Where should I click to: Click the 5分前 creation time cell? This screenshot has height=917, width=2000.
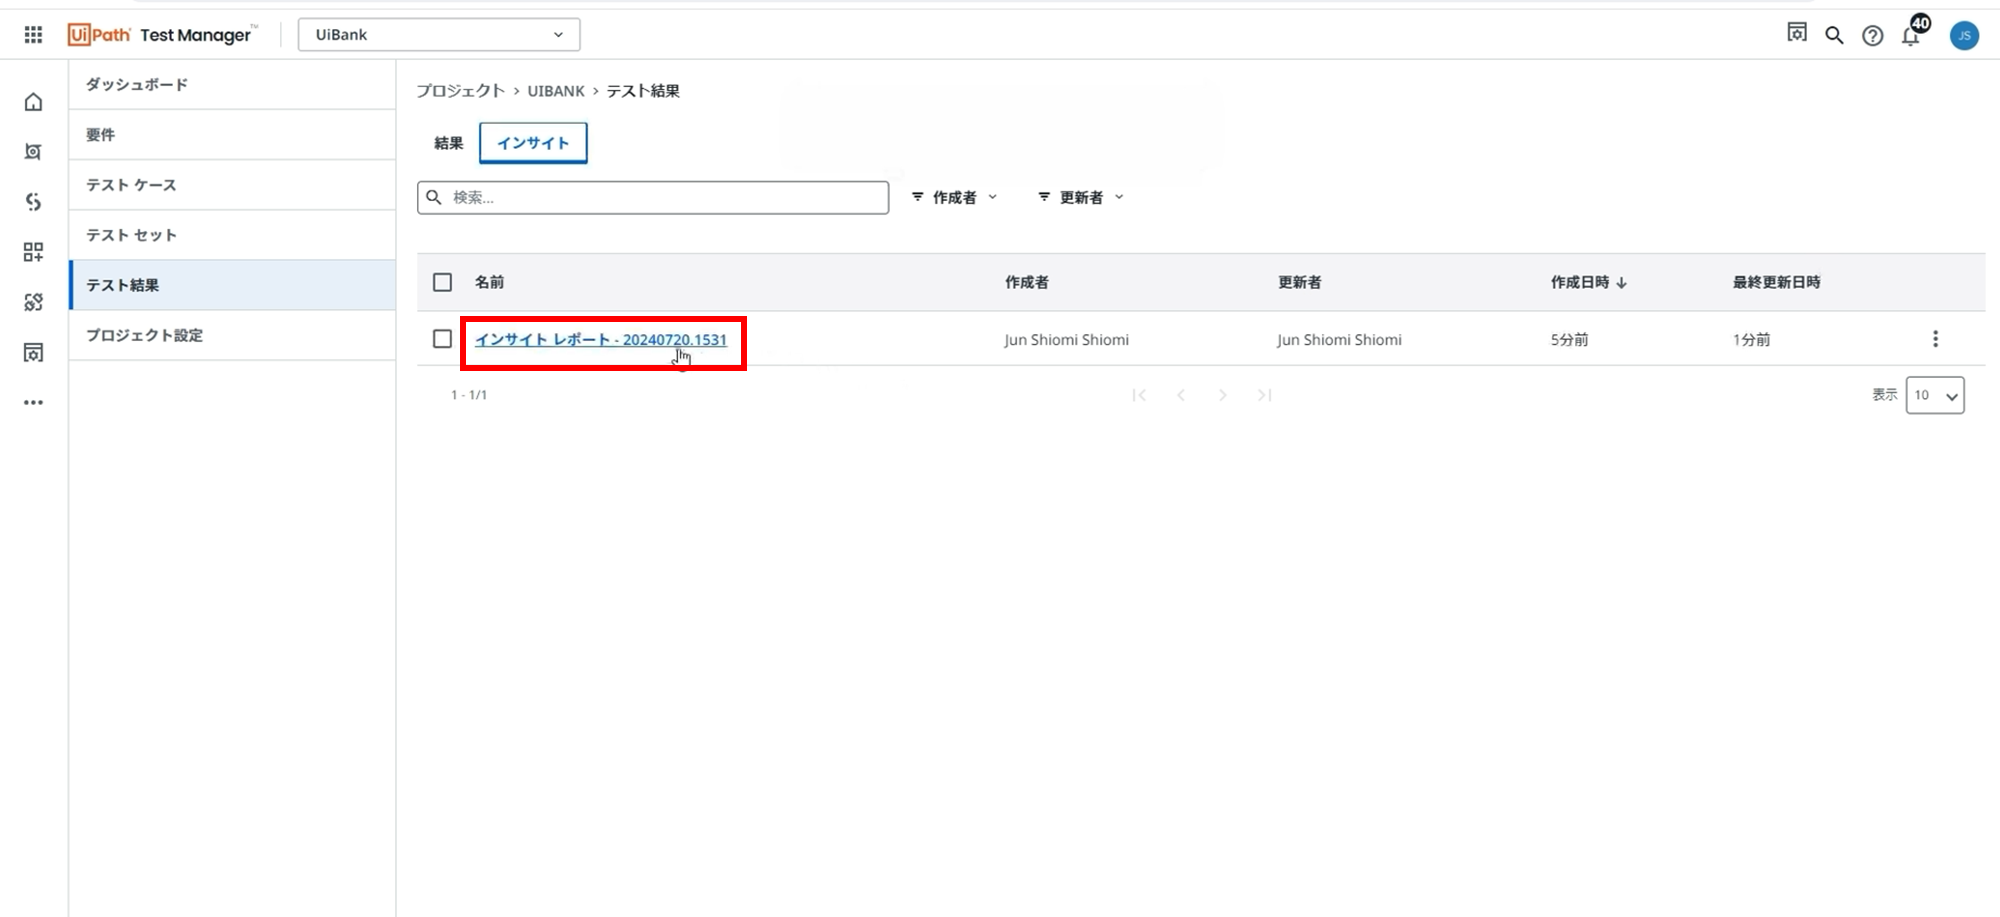point(1569,340)
